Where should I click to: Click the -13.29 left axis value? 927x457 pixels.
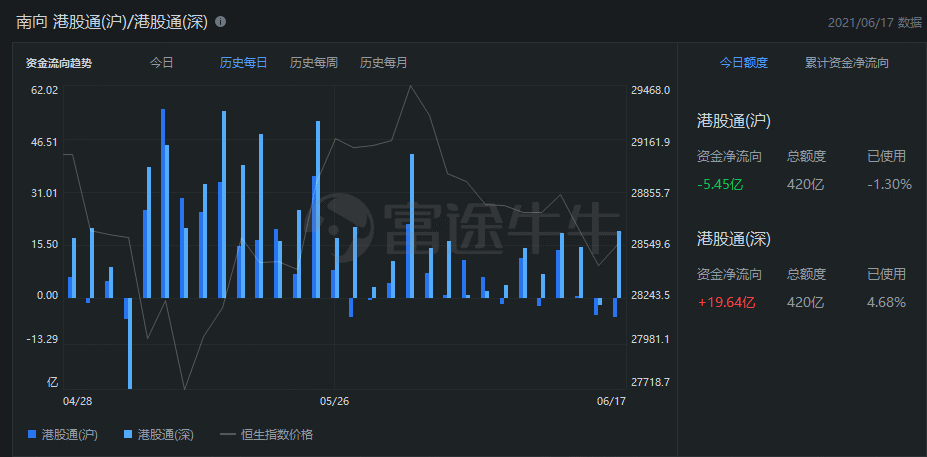(43, 339)
